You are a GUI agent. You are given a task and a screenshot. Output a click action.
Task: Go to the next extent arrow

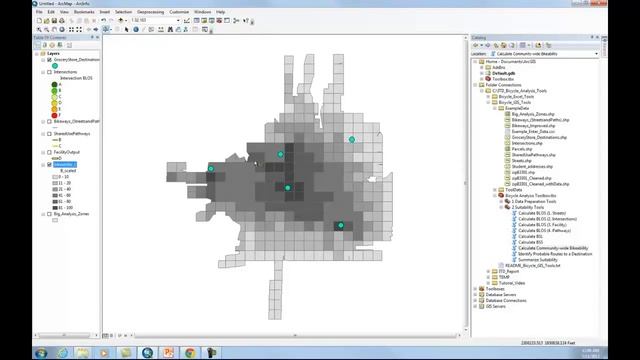click(96, 29)
